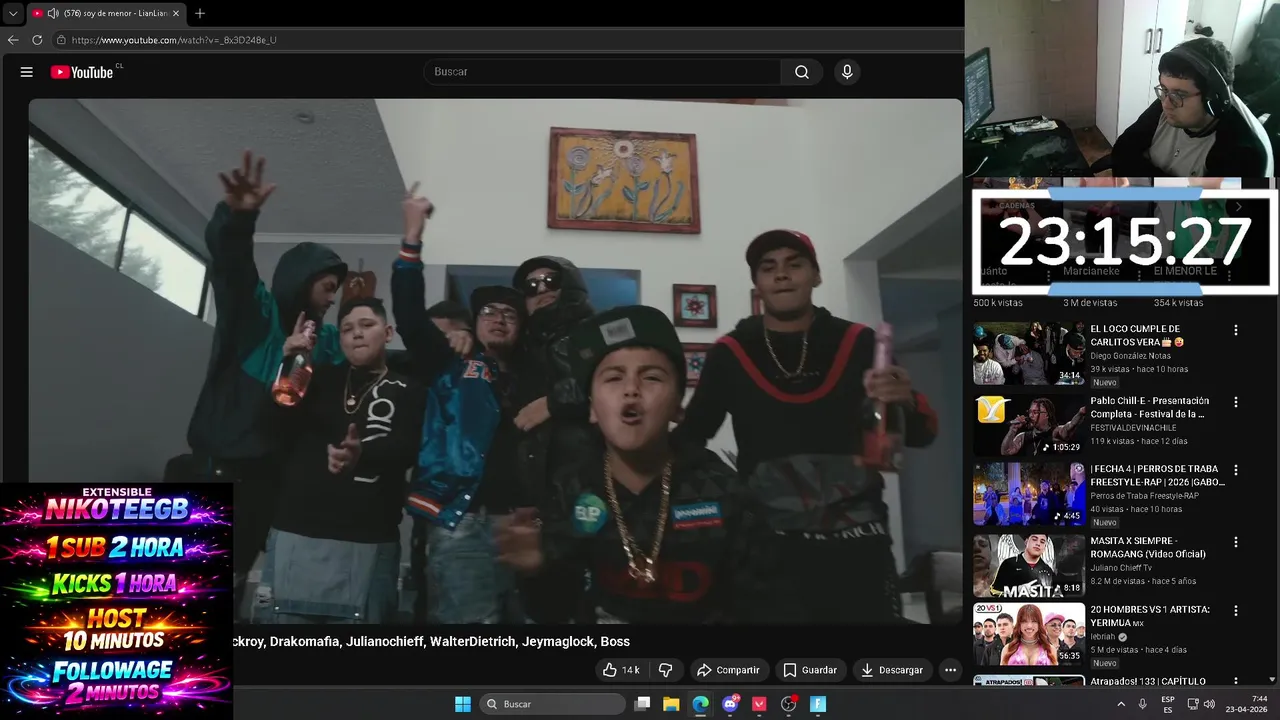Open Task View from the taskbar
This screenshot has width=1280, height=720.
(643, 704)
